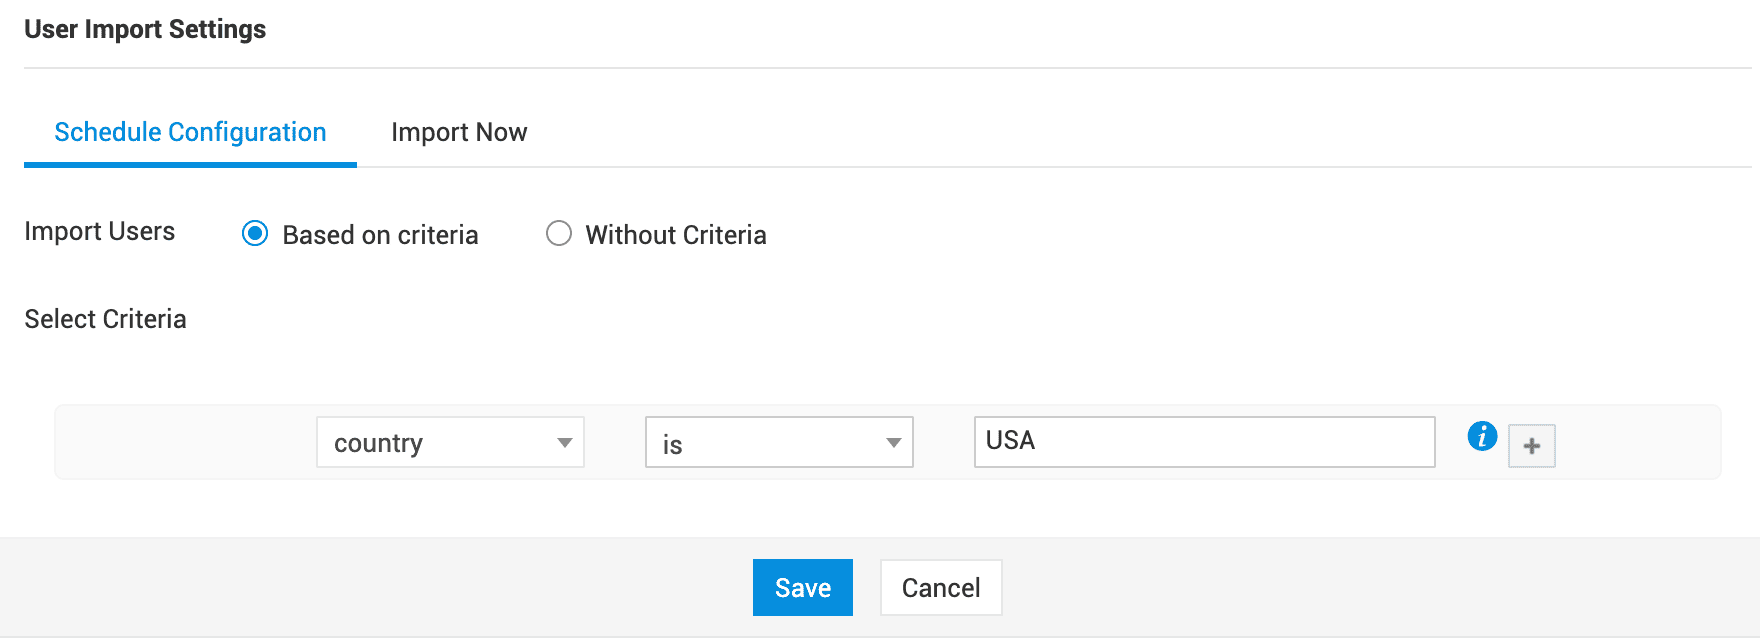Add another criteria row with plus icon

[x=1531, y=446]
